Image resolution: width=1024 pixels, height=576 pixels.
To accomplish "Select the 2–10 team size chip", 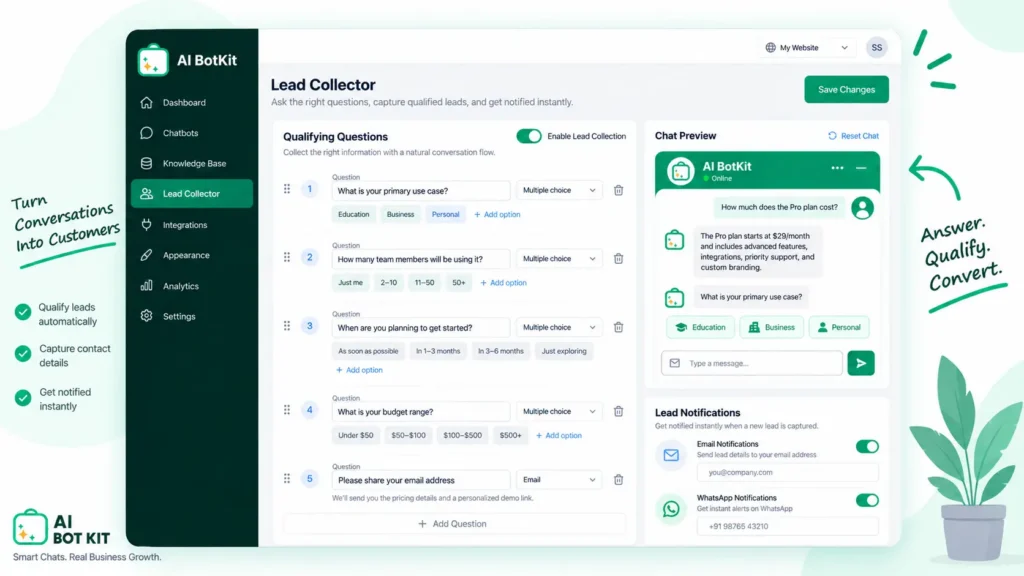I will (x=389, y=283).
